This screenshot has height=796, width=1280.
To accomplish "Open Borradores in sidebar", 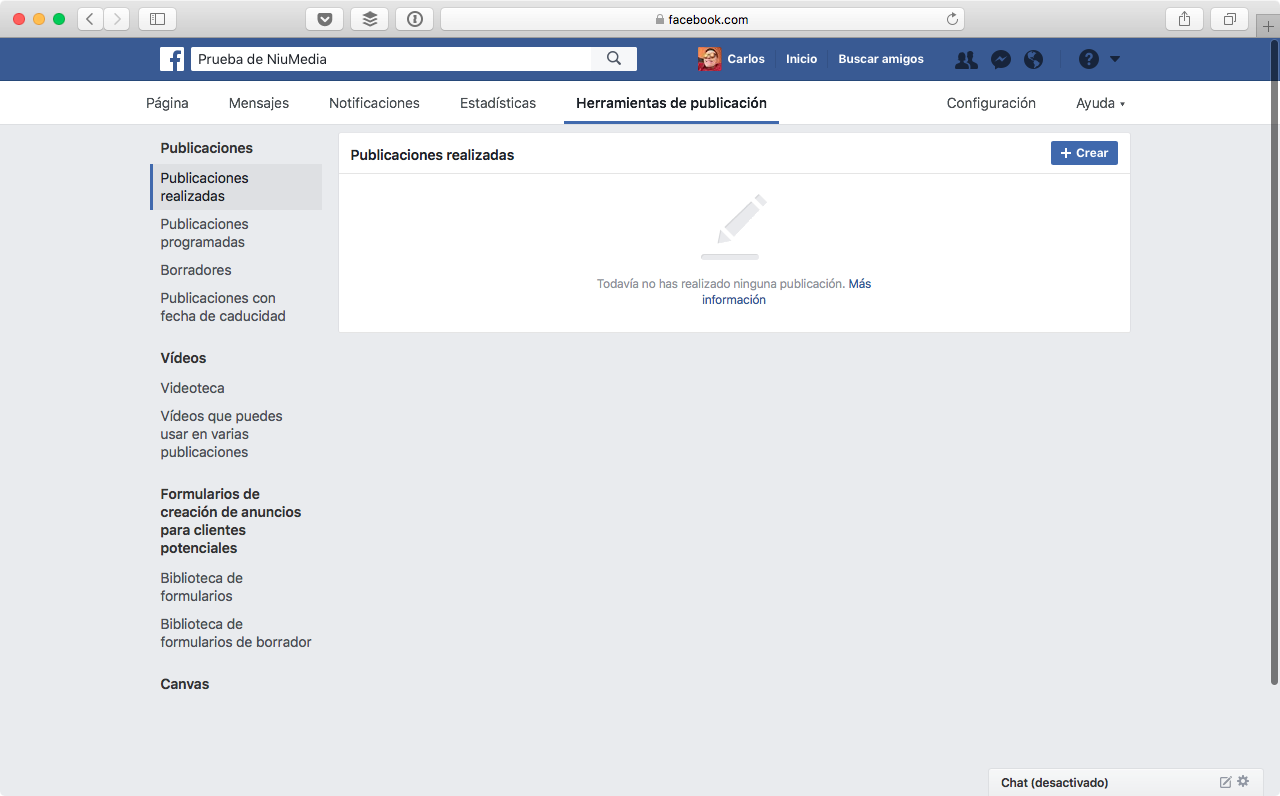I will [196, 270].
